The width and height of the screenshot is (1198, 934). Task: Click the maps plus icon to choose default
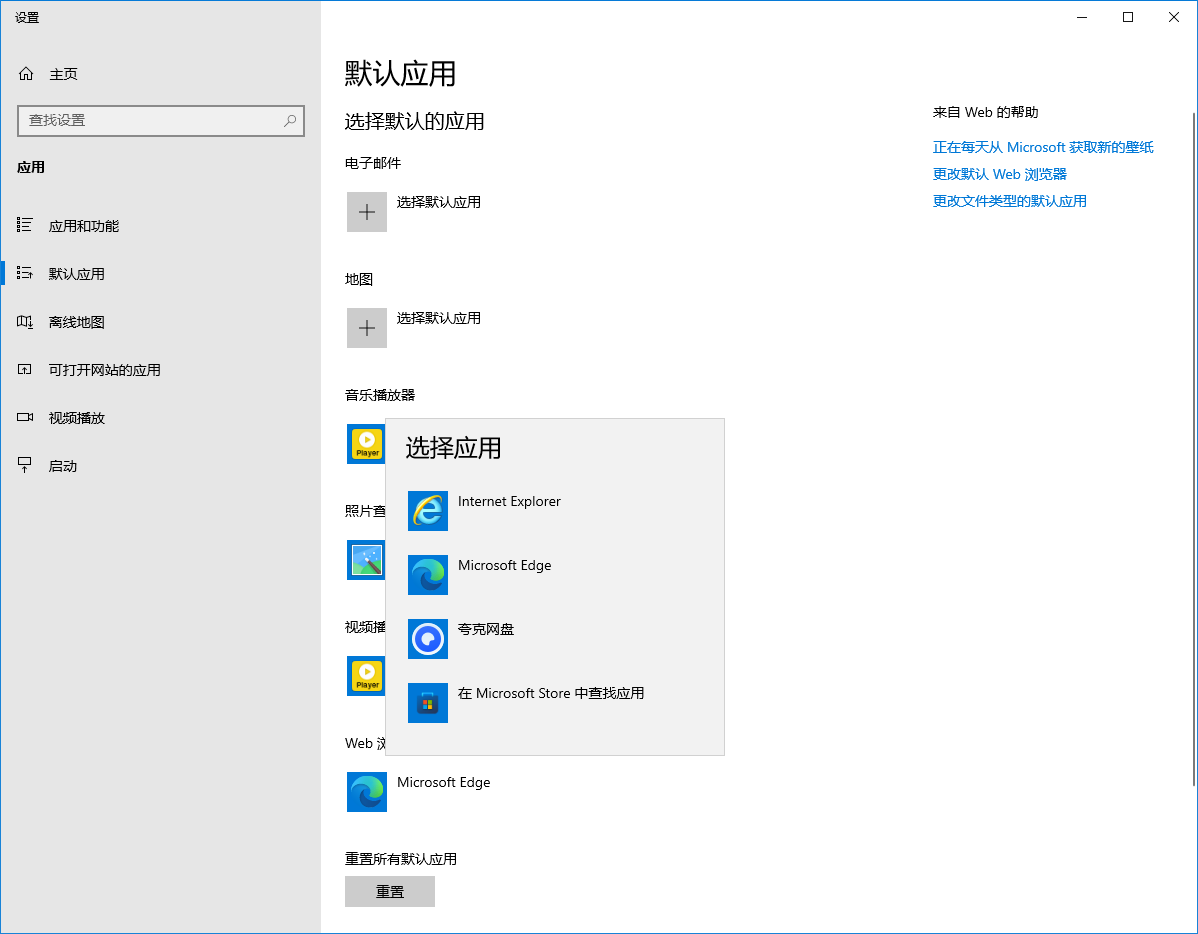click(x=367, y=328)
